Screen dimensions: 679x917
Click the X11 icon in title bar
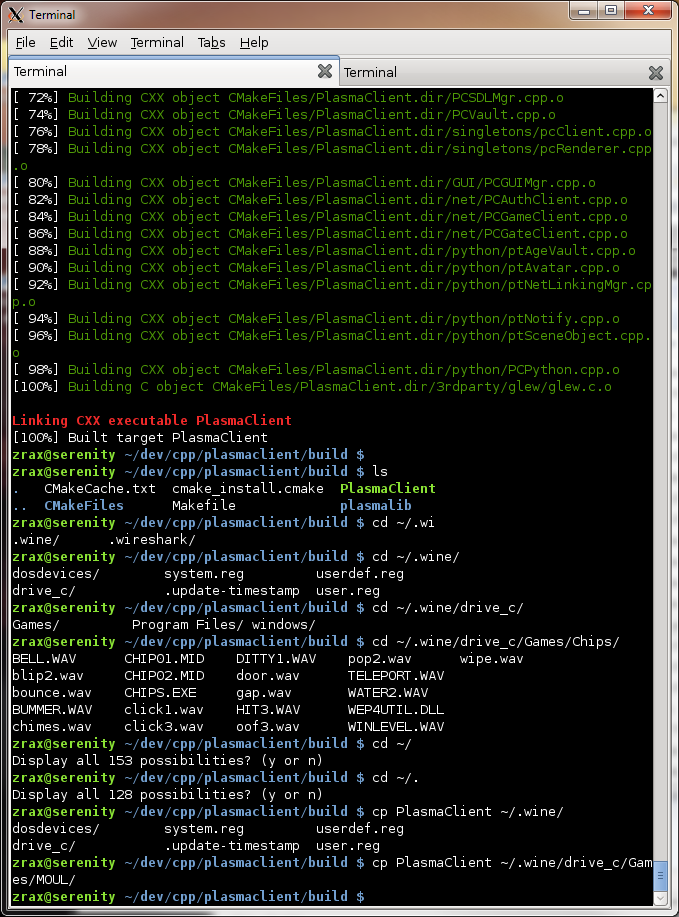(16, 15)
